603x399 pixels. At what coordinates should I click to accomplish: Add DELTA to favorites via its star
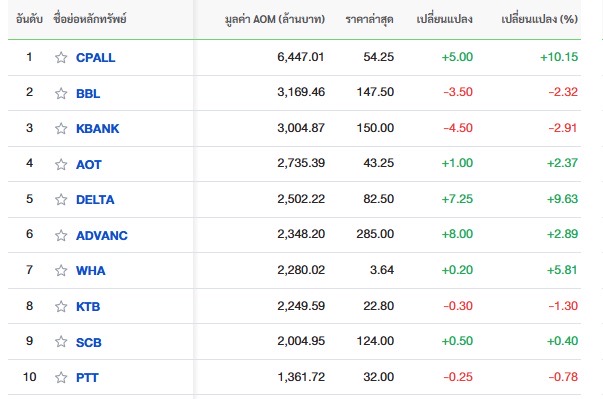tap(61, 199)
